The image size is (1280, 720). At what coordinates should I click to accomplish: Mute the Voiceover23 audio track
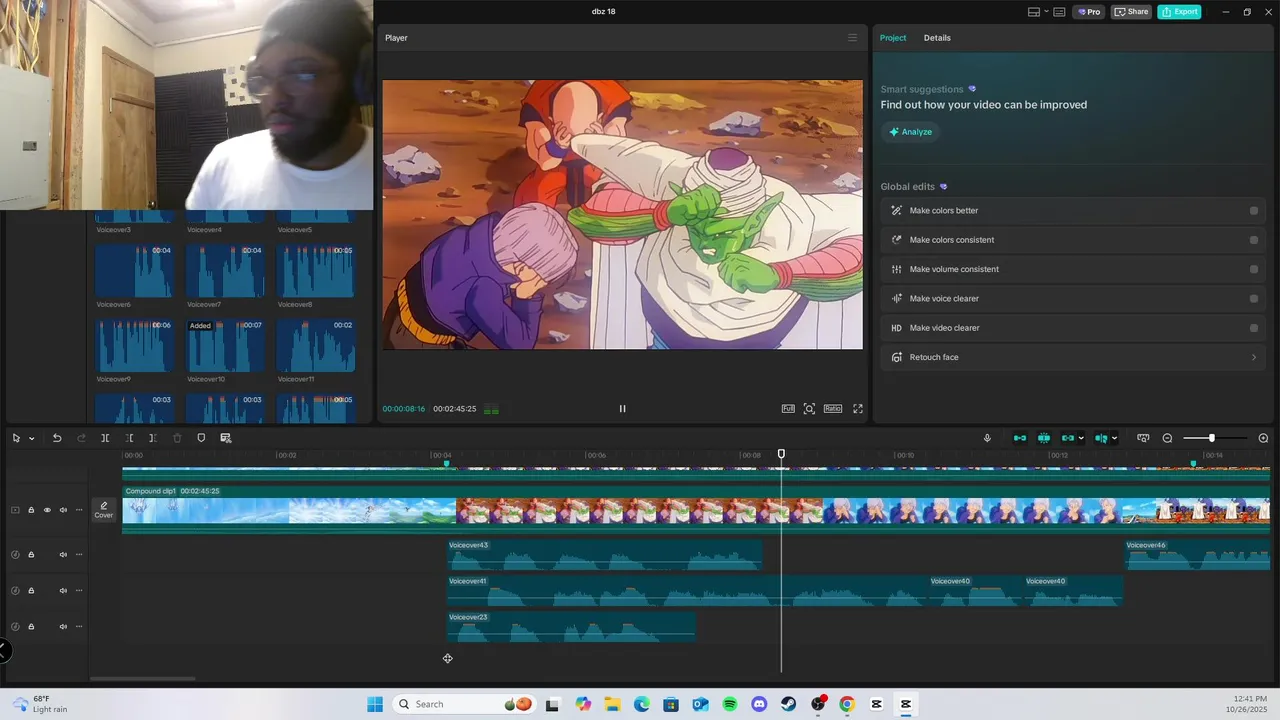pos(63,627)
